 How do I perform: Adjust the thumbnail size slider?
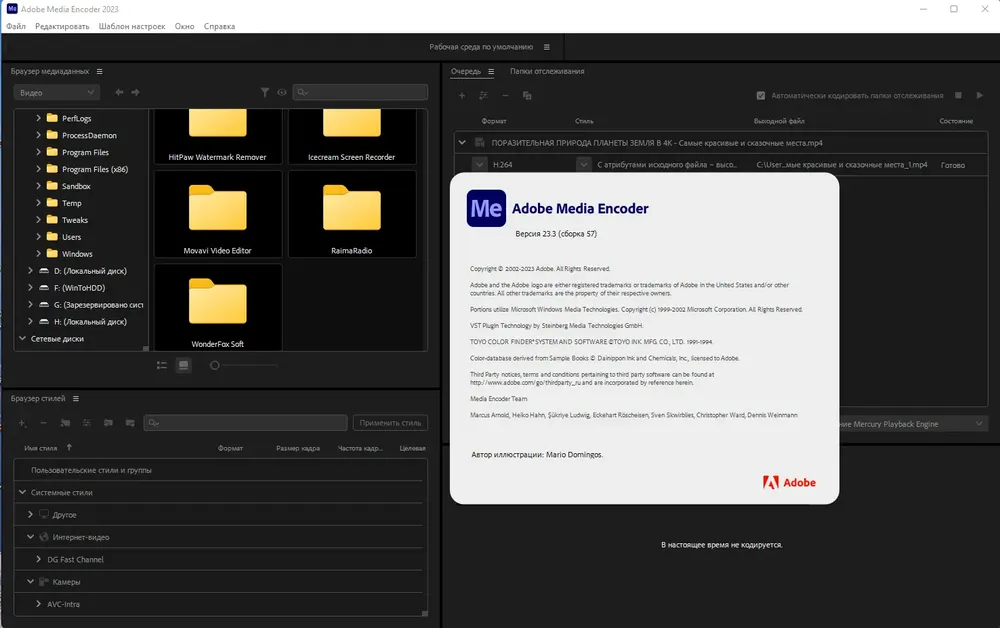215,365
